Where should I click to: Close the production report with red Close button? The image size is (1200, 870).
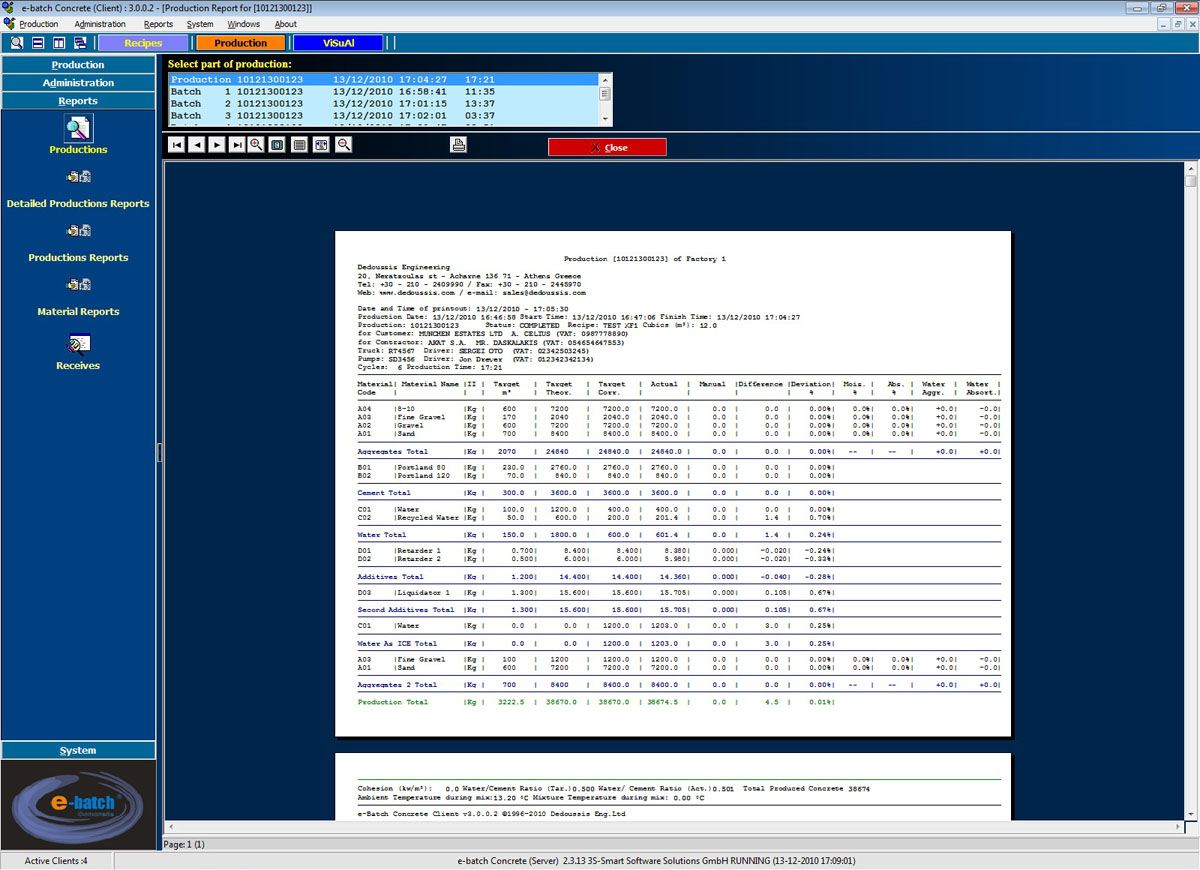607,147
